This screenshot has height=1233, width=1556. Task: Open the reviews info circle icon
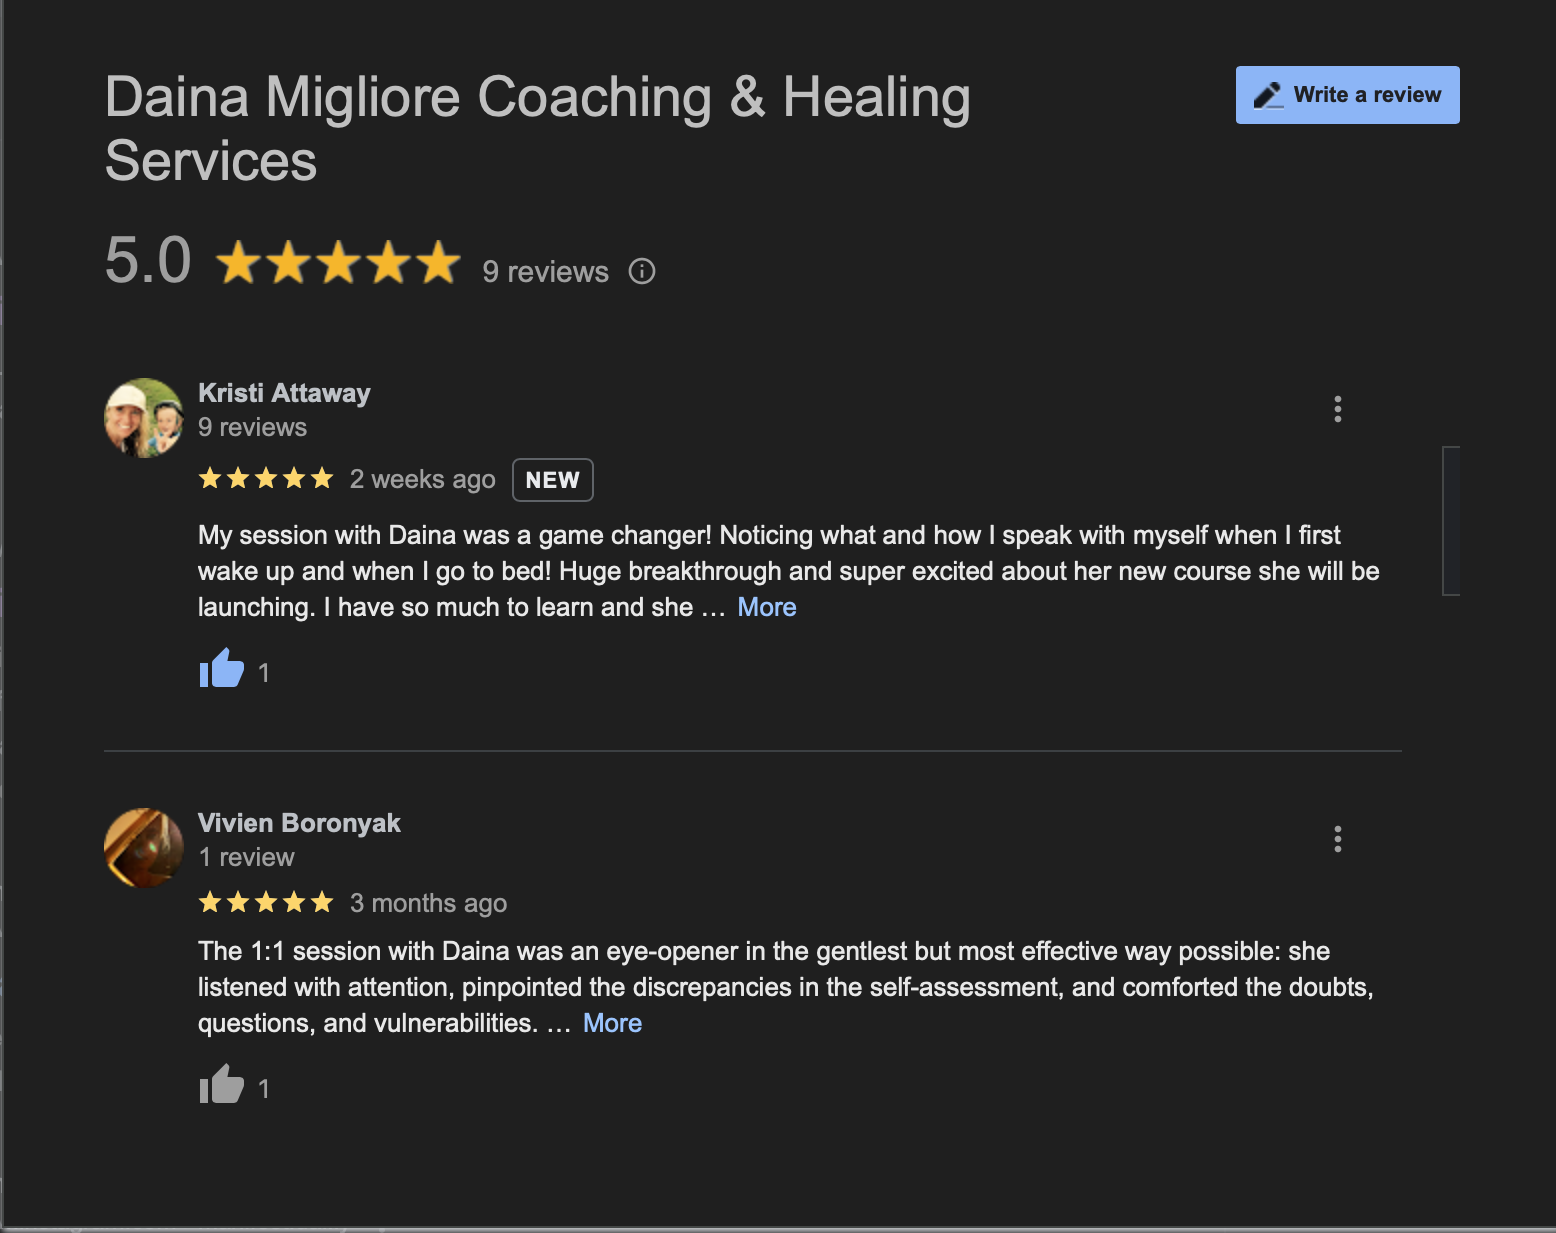click(642, 271)
